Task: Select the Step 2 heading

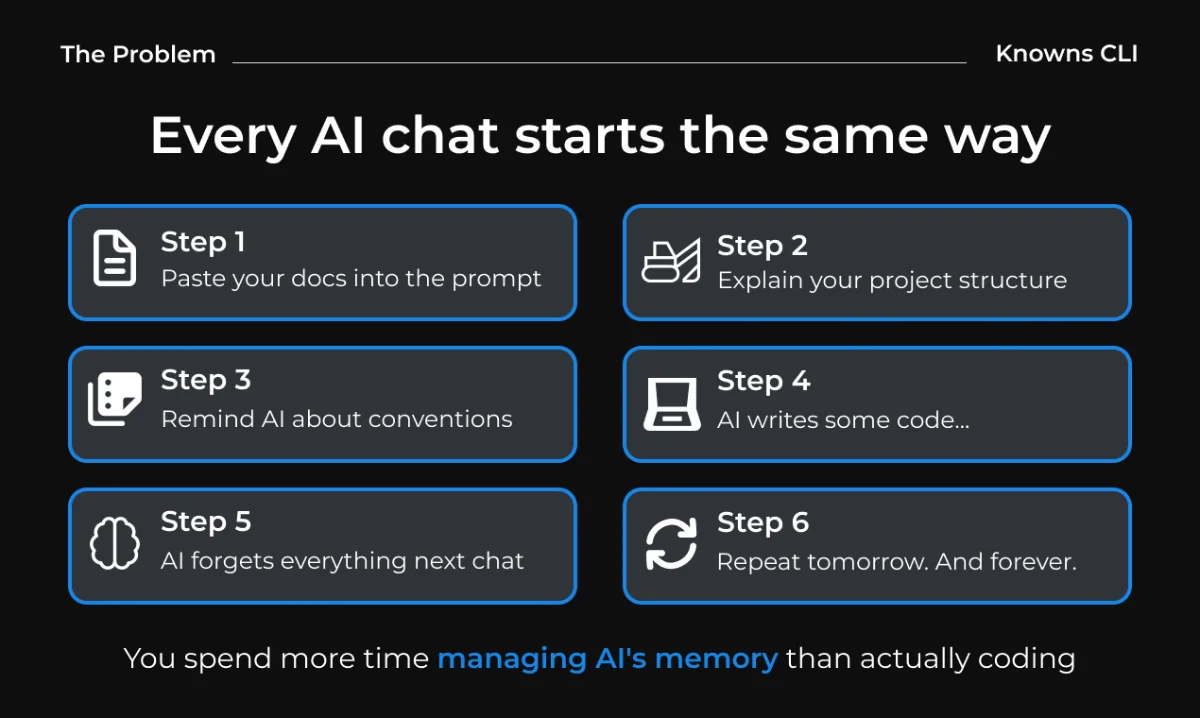Action: 762,245
